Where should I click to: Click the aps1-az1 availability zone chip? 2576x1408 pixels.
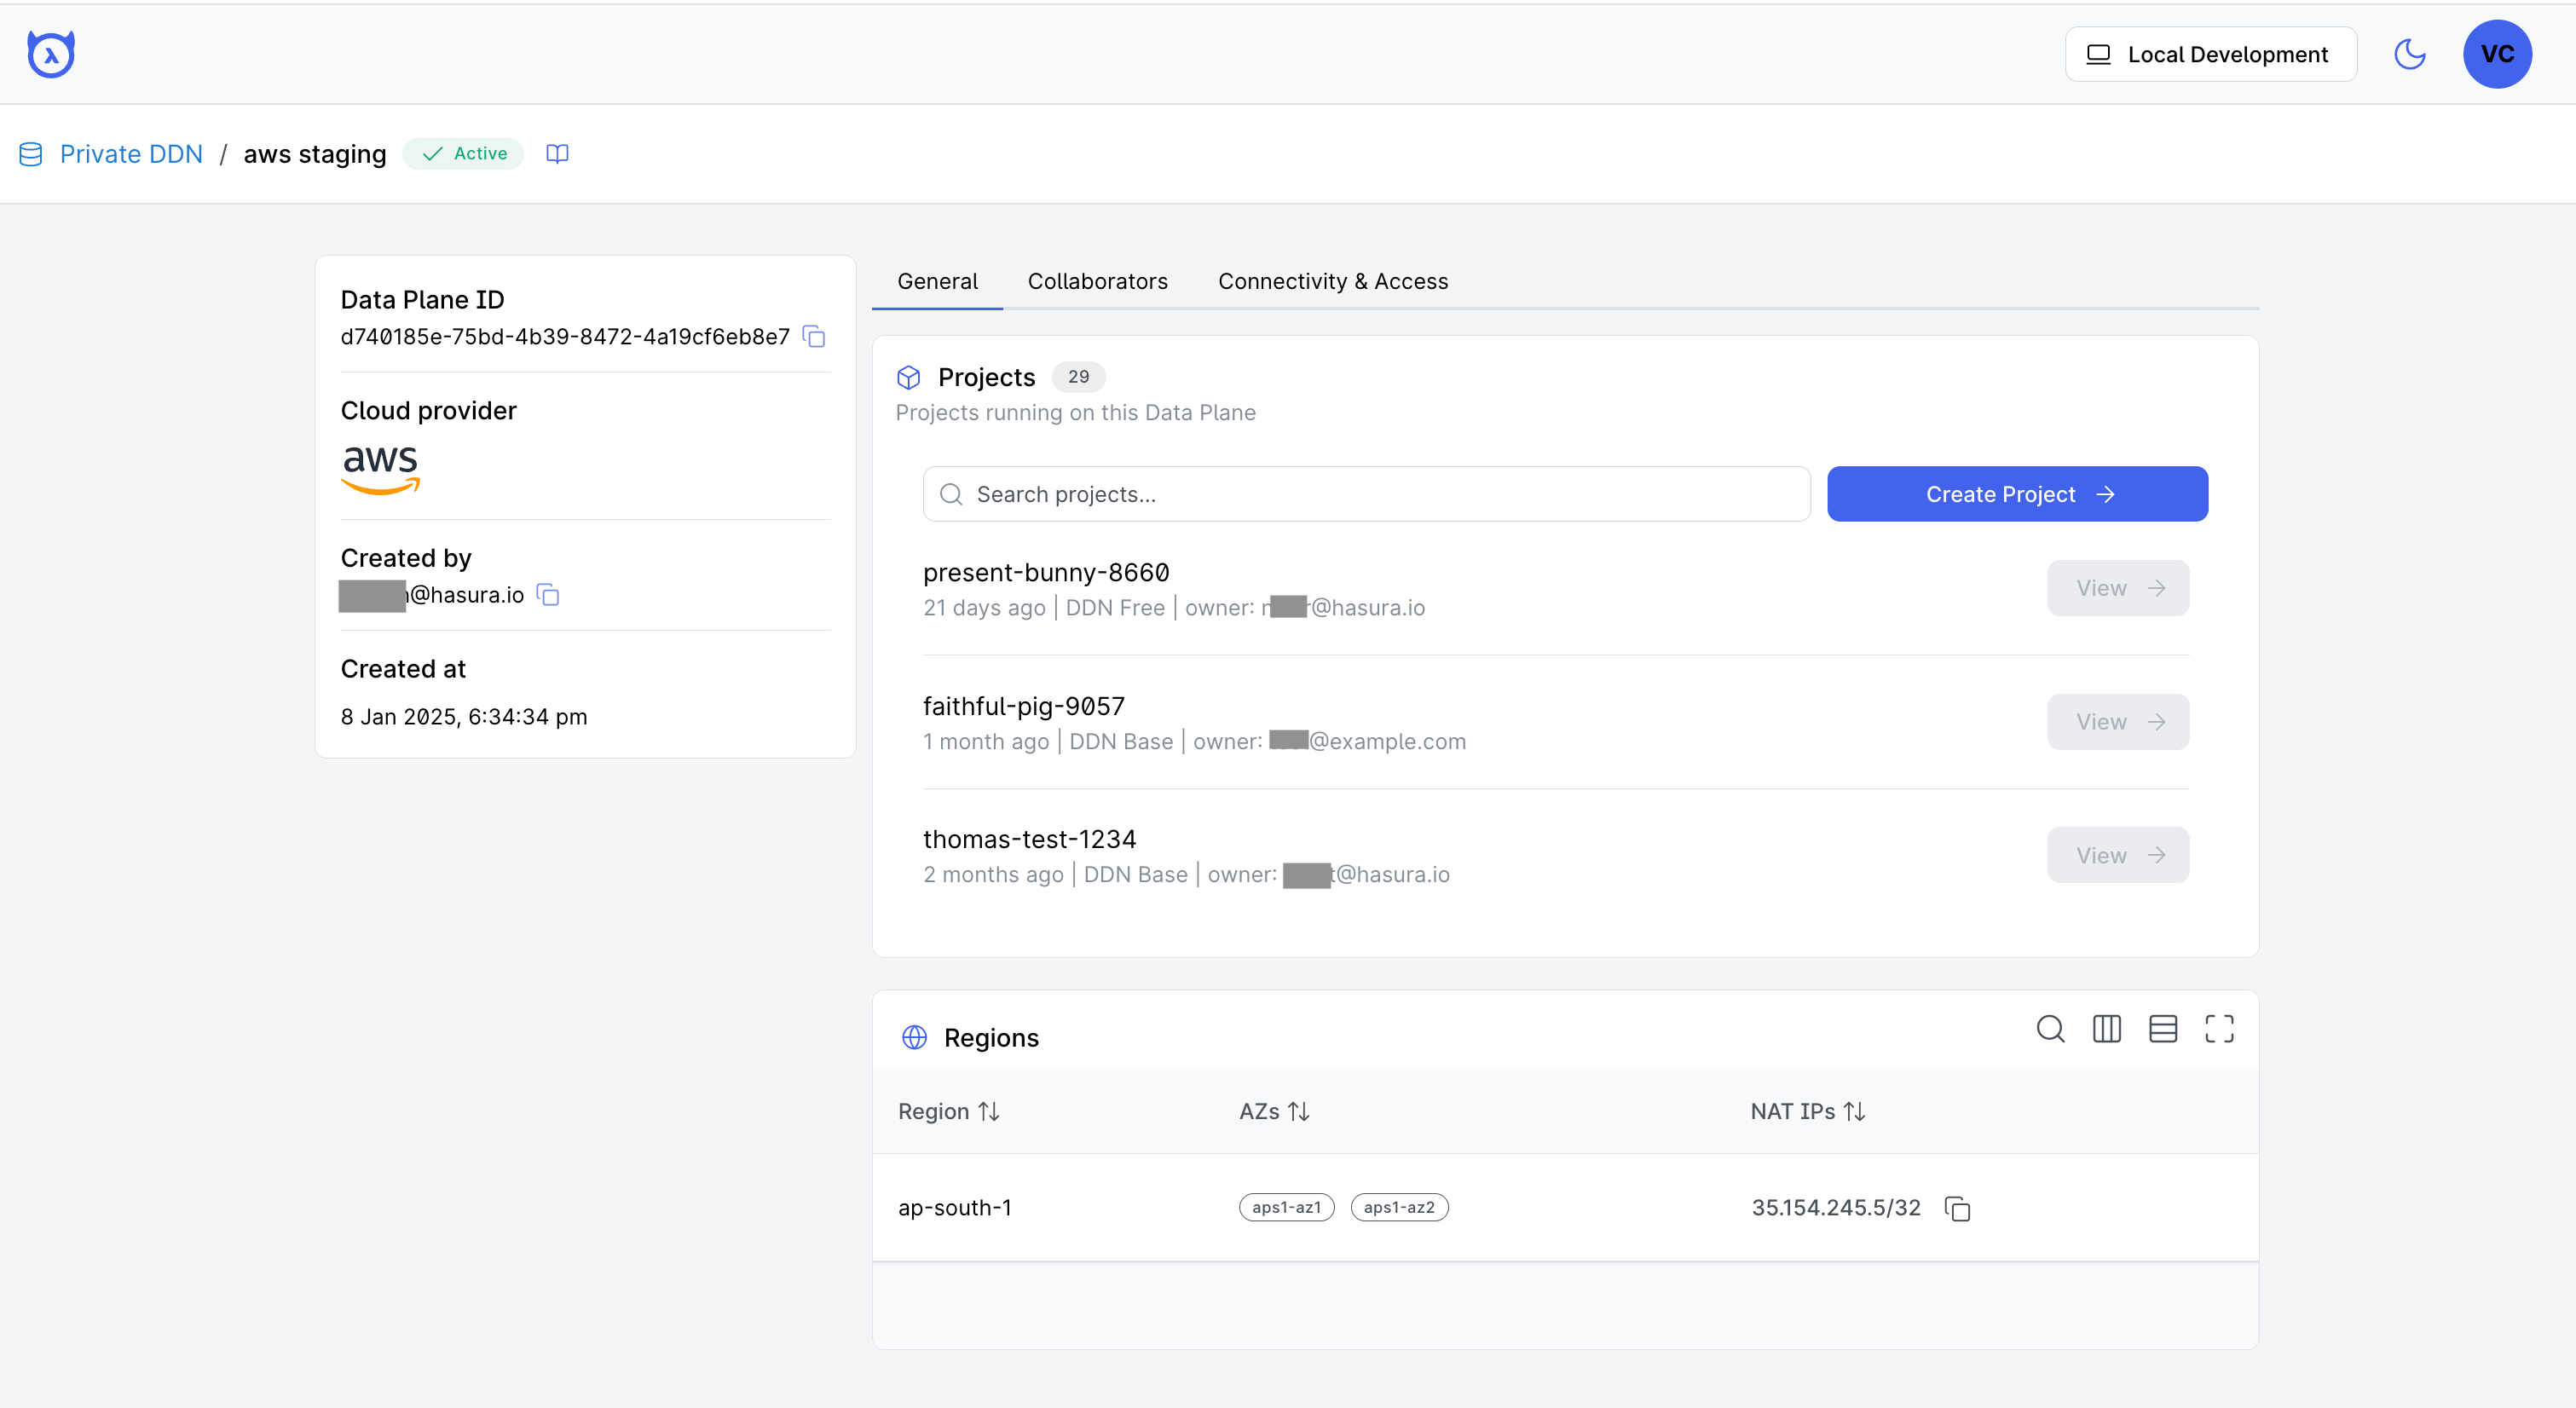tap(1286, 1208)
